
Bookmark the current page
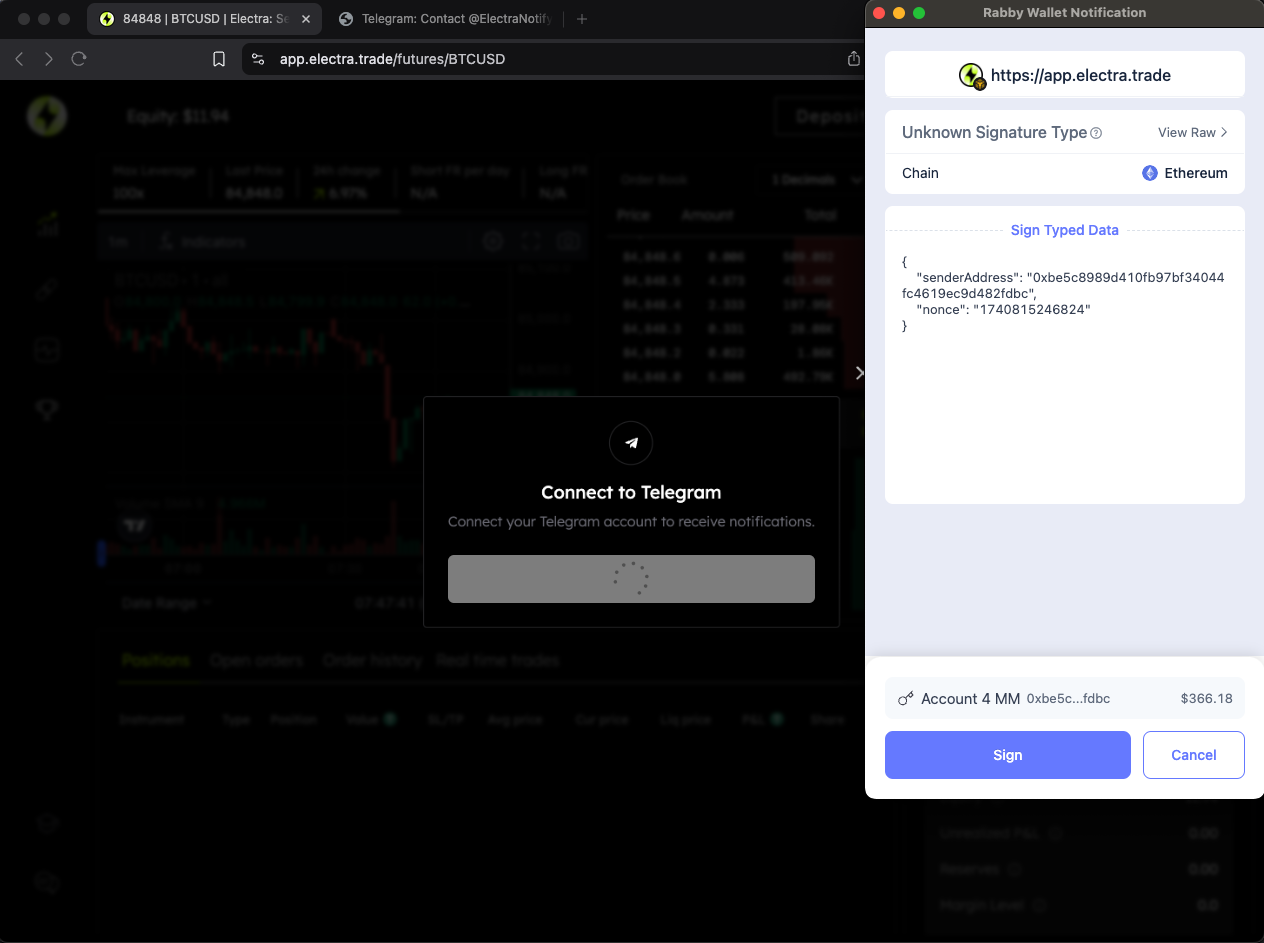[219, 59]
